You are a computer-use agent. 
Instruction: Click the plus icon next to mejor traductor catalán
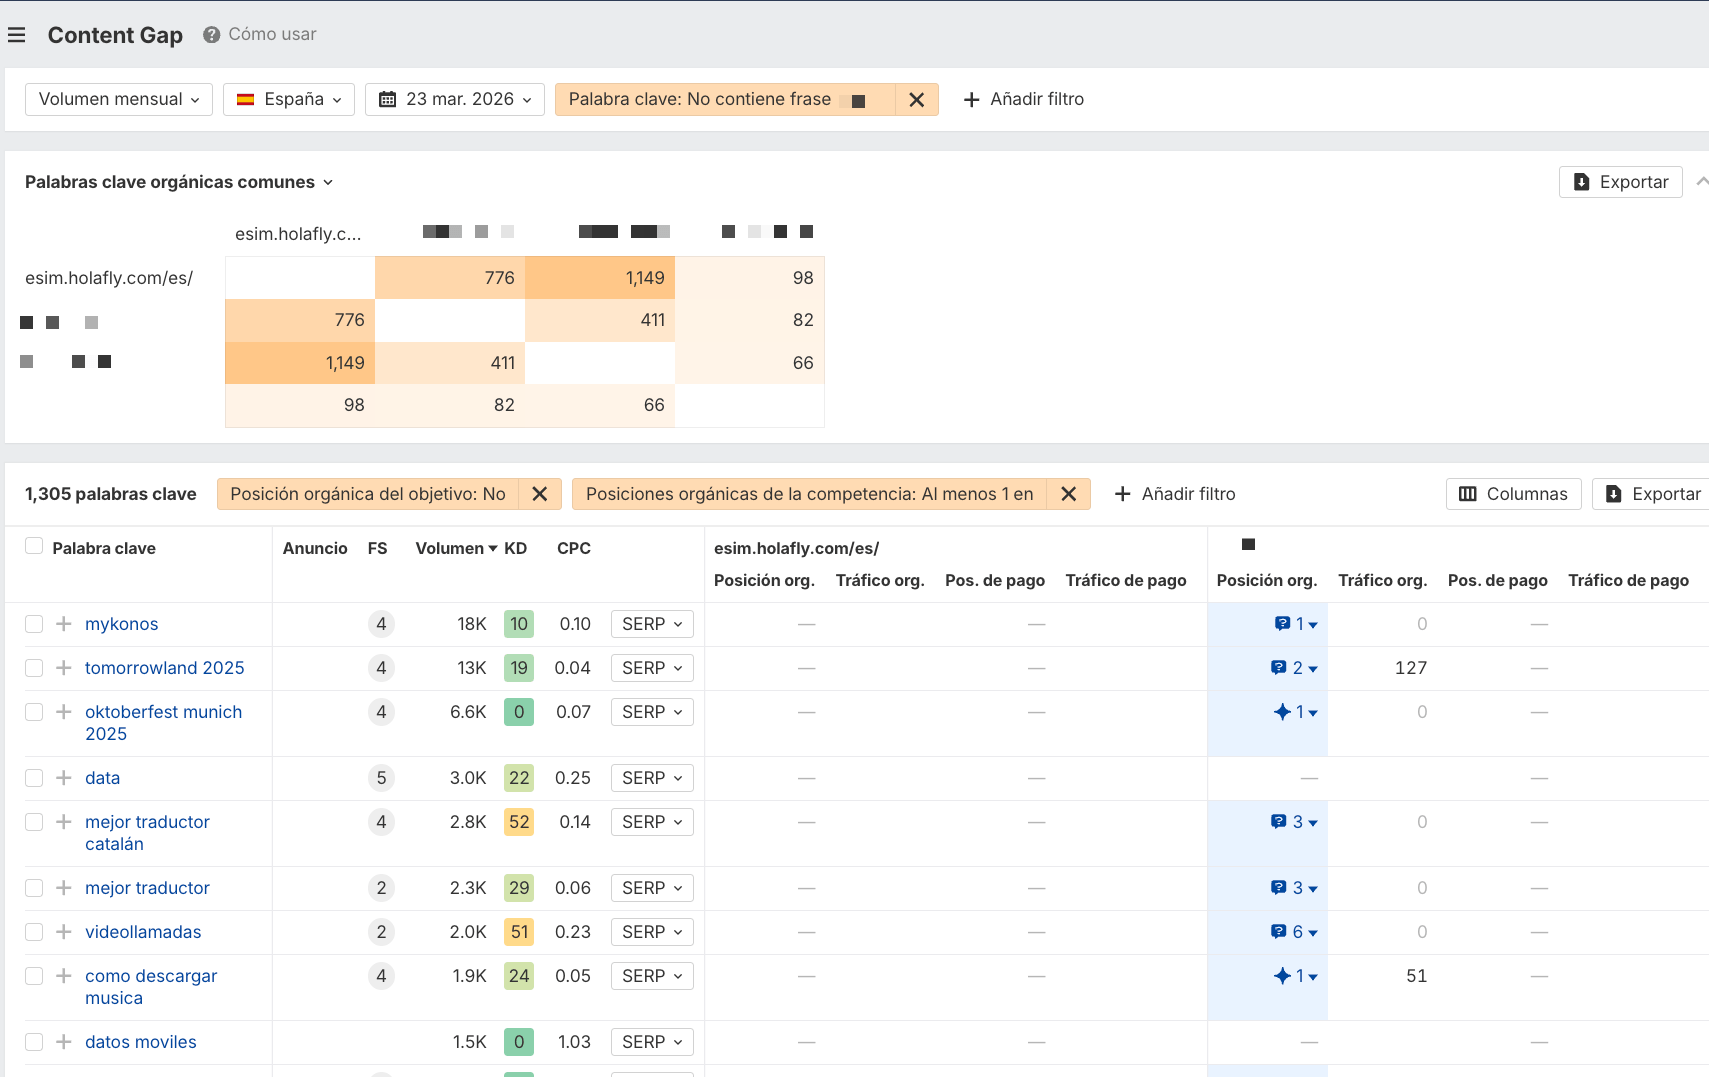pyautogui.click(x=63, y=821)
